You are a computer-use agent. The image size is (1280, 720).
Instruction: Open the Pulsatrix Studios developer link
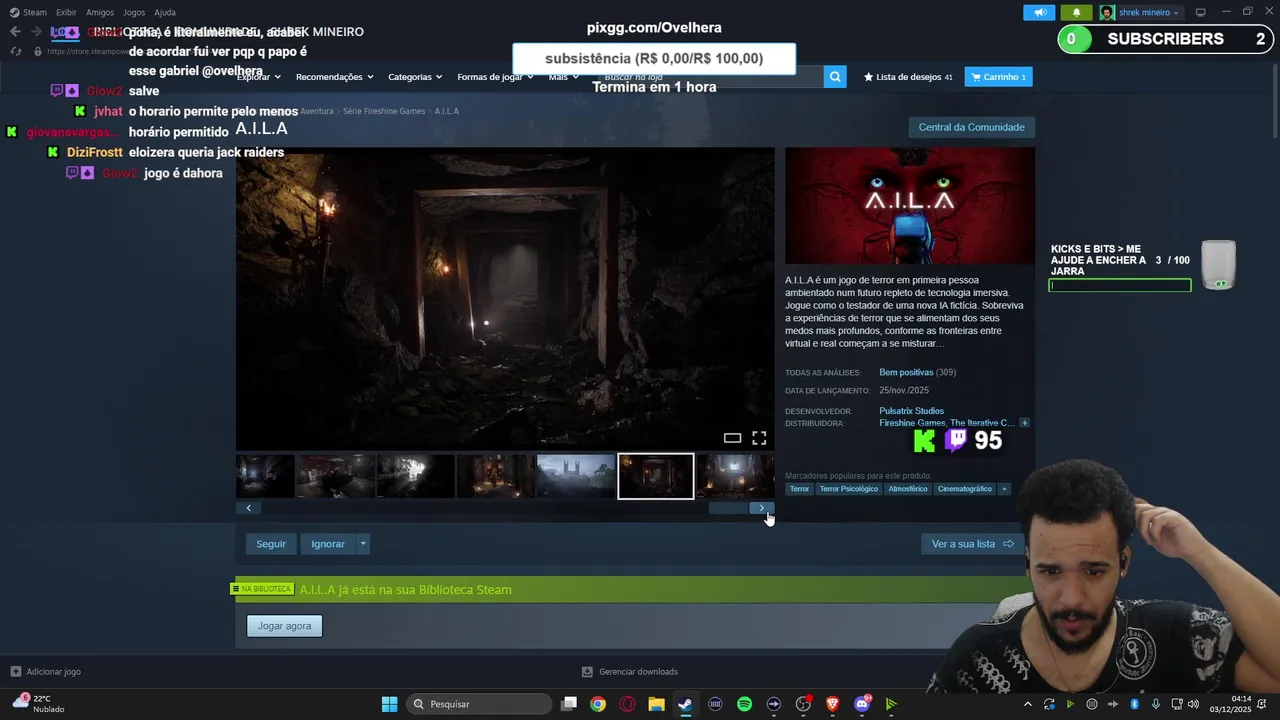pos(911,411)
